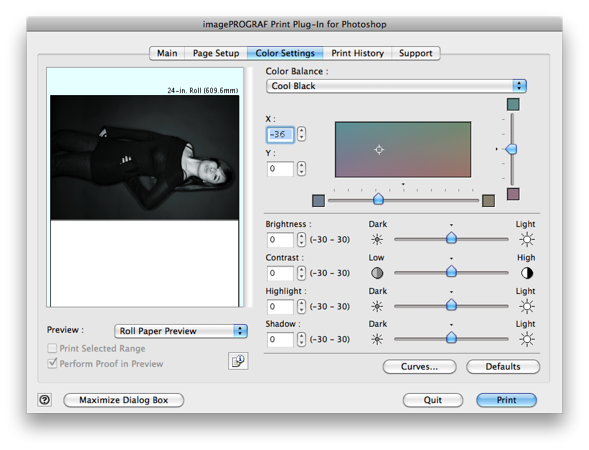Click the Shadow stepper arrows

pos(301,340)
